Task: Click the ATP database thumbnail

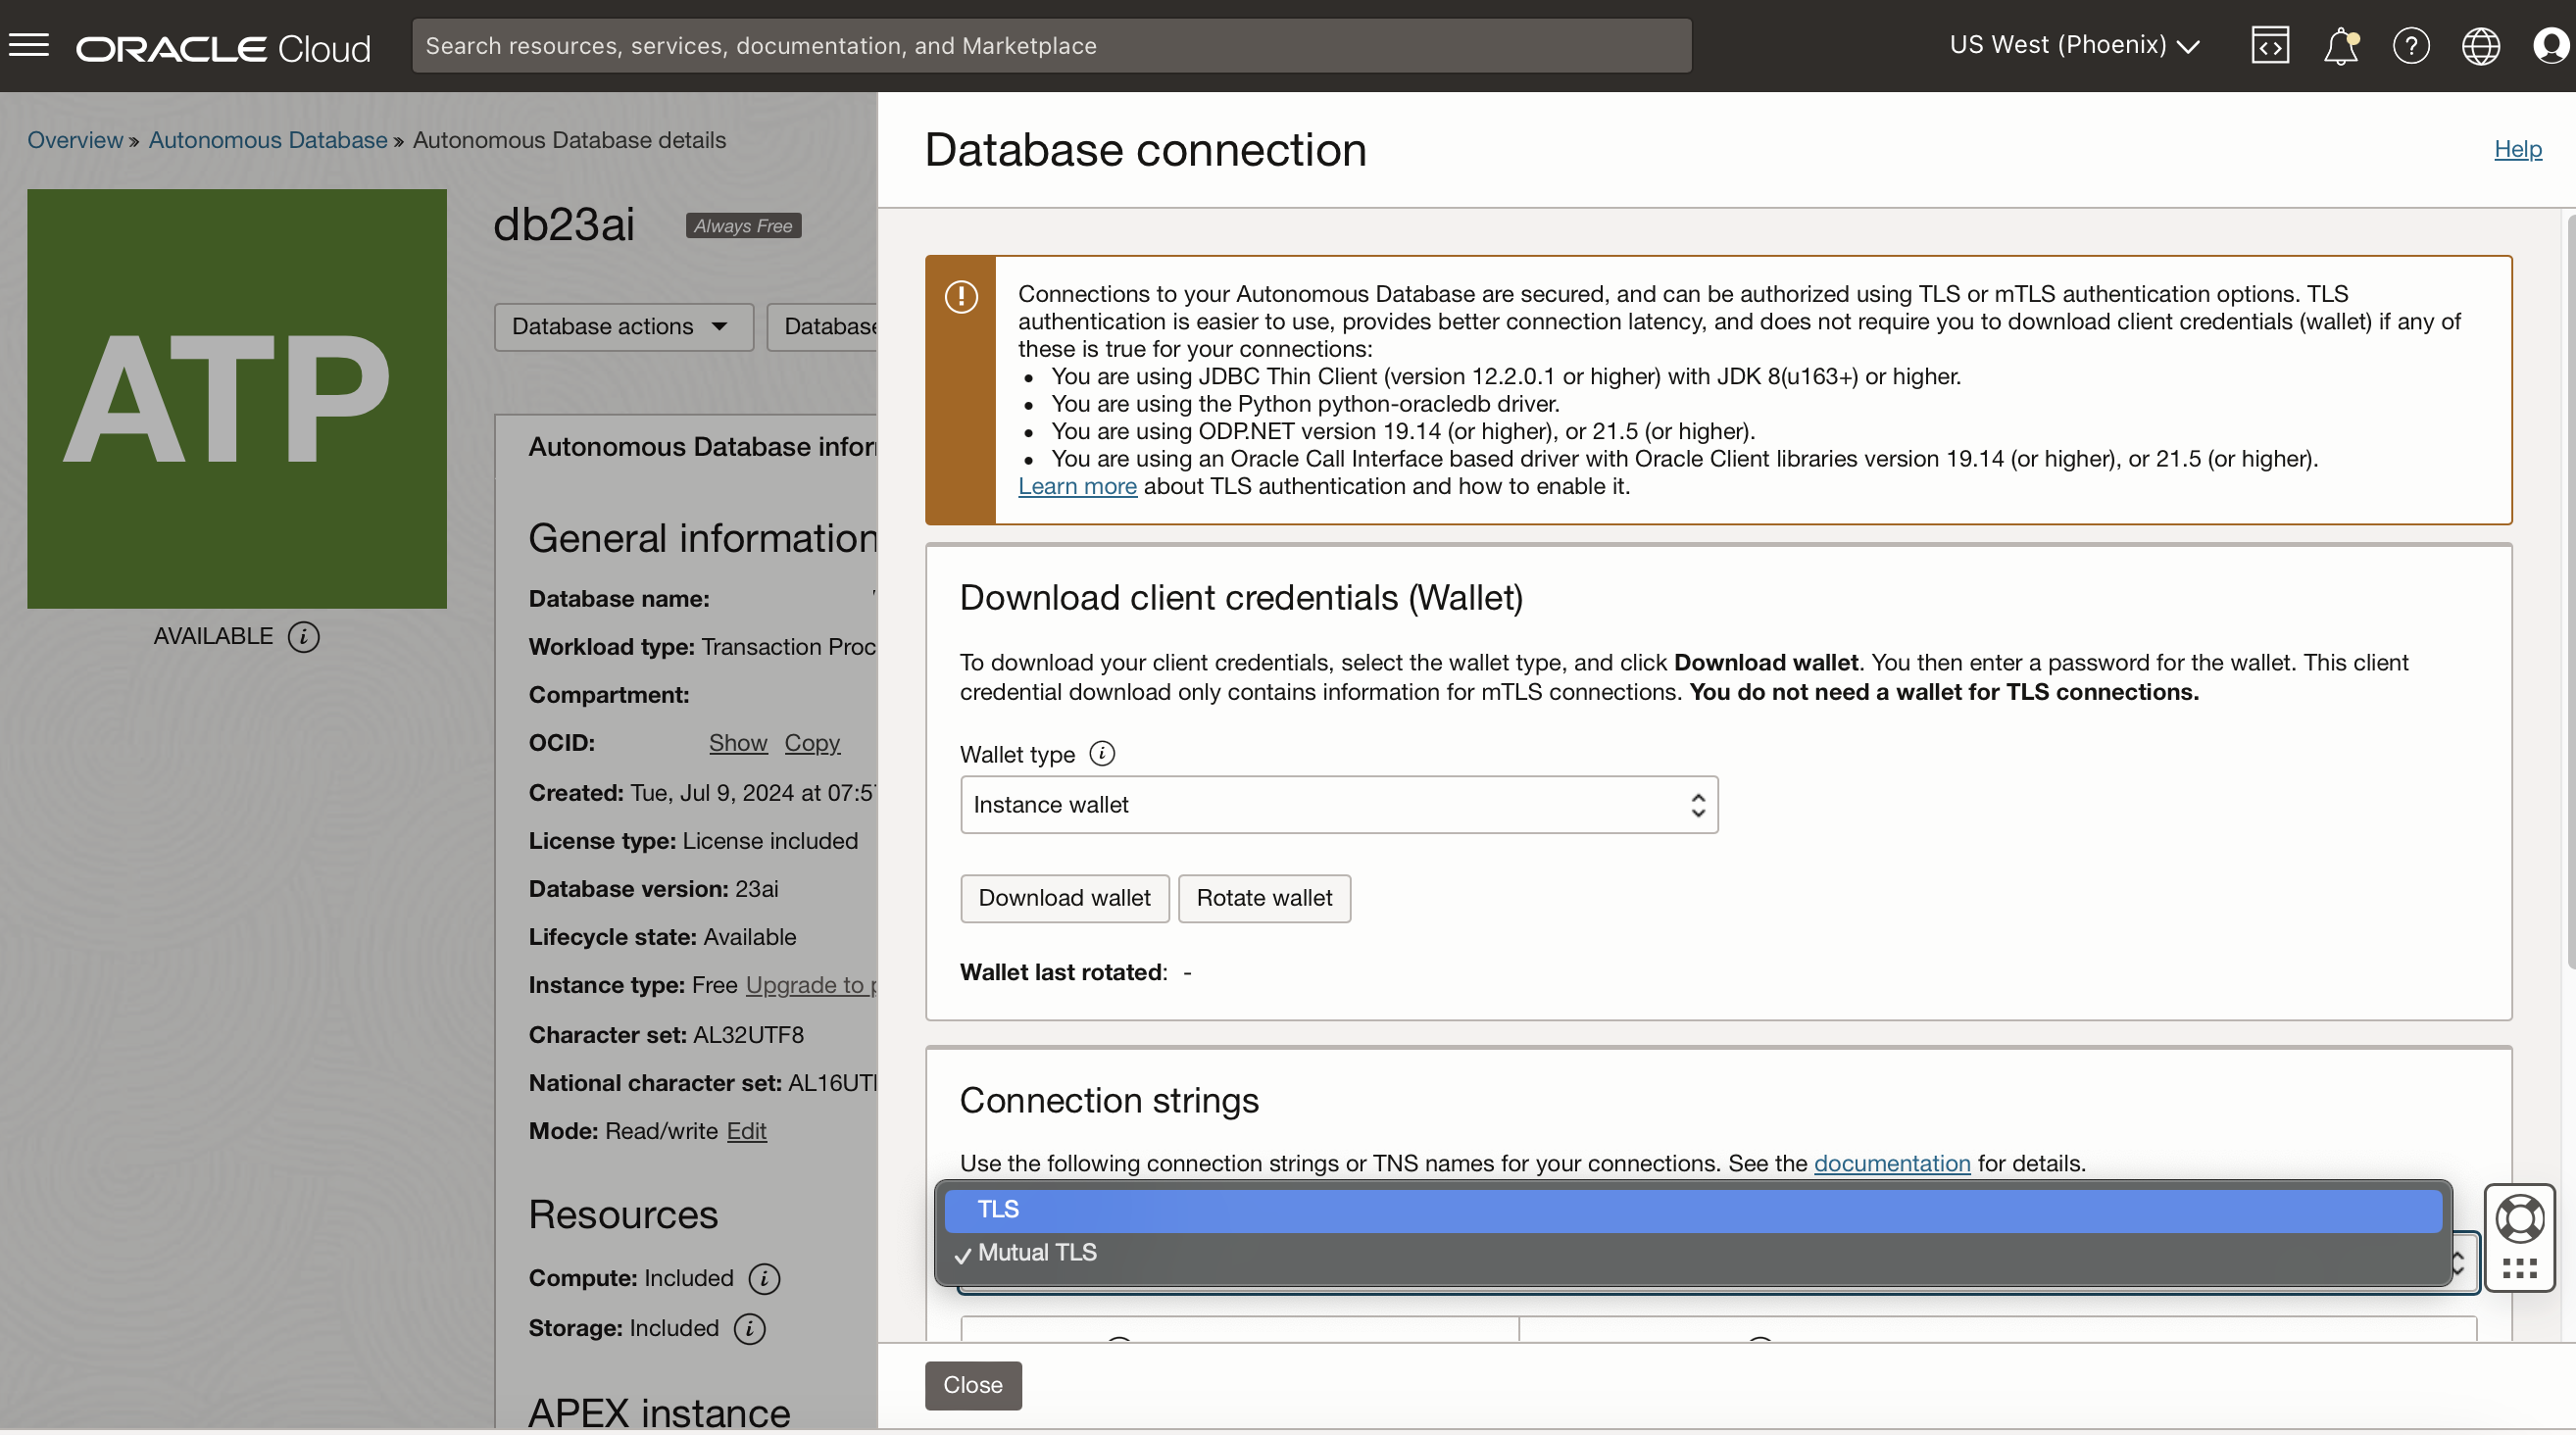Action: click(237, 399)
